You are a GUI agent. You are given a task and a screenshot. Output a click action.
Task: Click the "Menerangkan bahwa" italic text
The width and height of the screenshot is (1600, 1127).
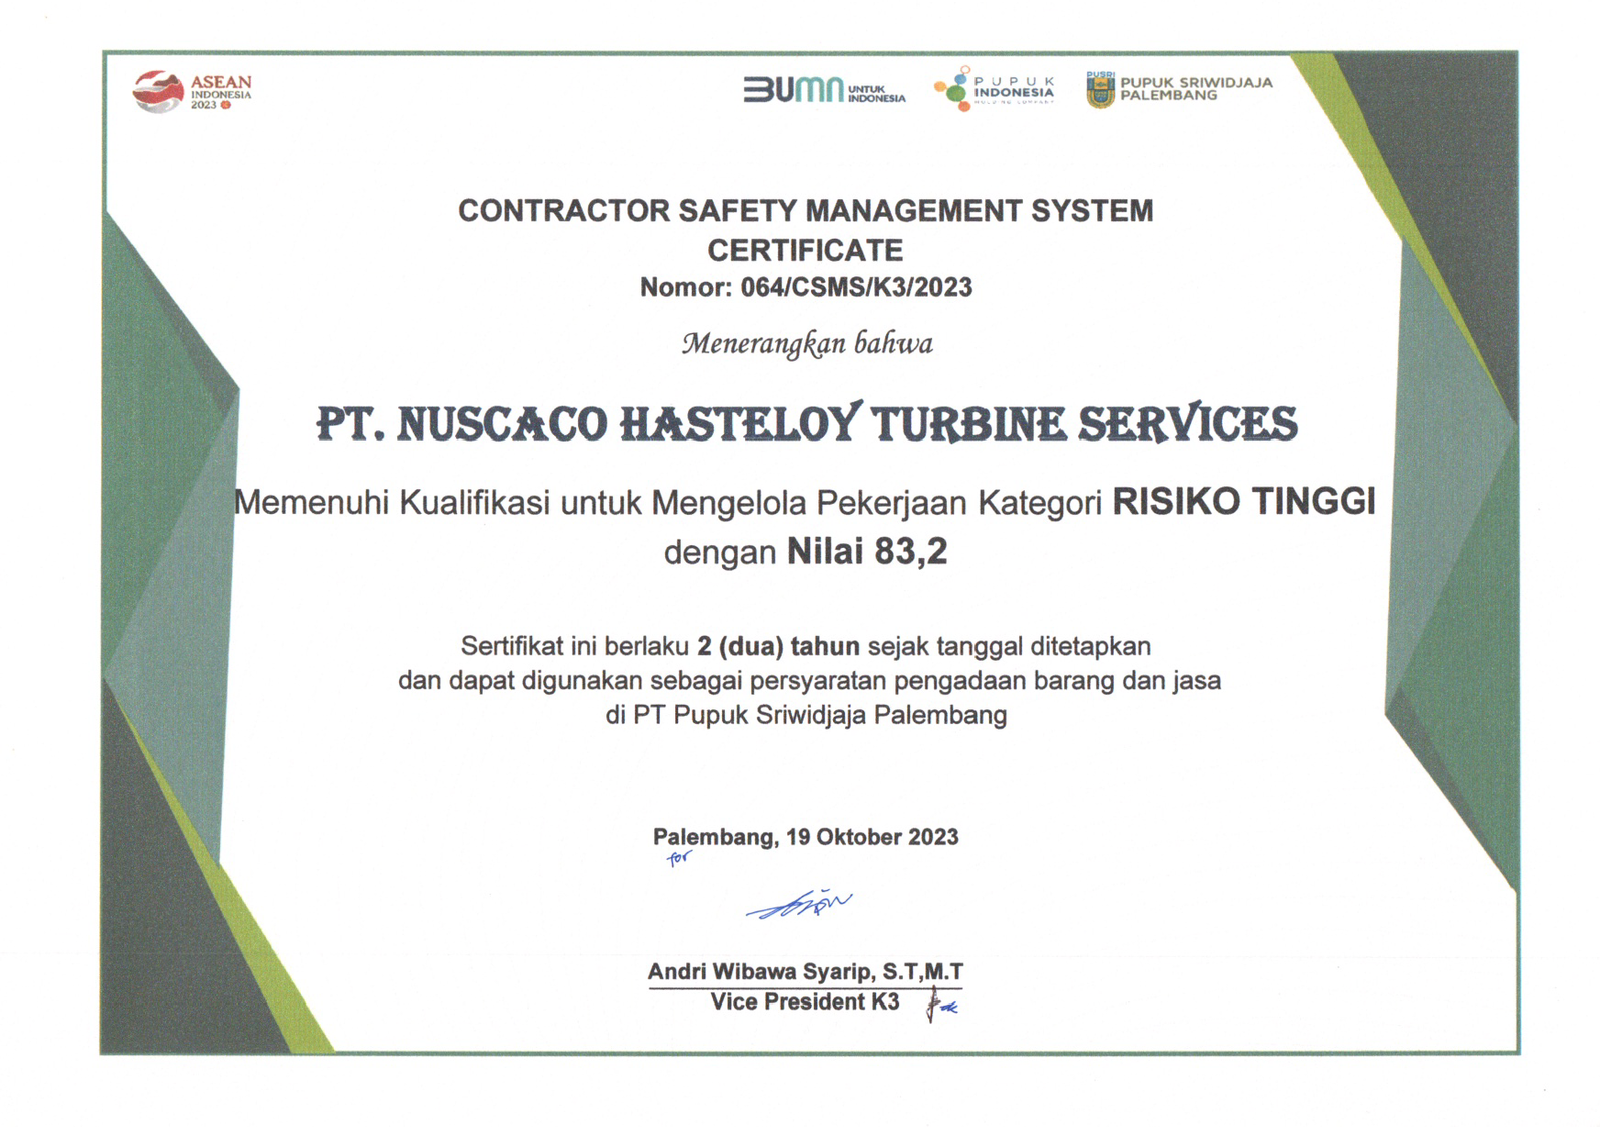coord(806,344)
